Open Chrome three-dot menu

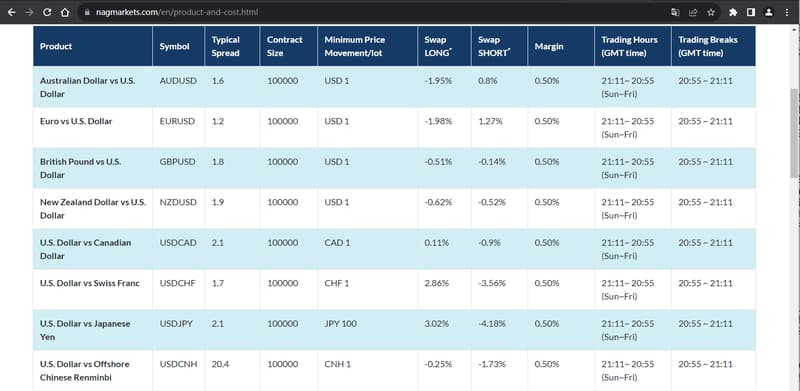[787, 12]
